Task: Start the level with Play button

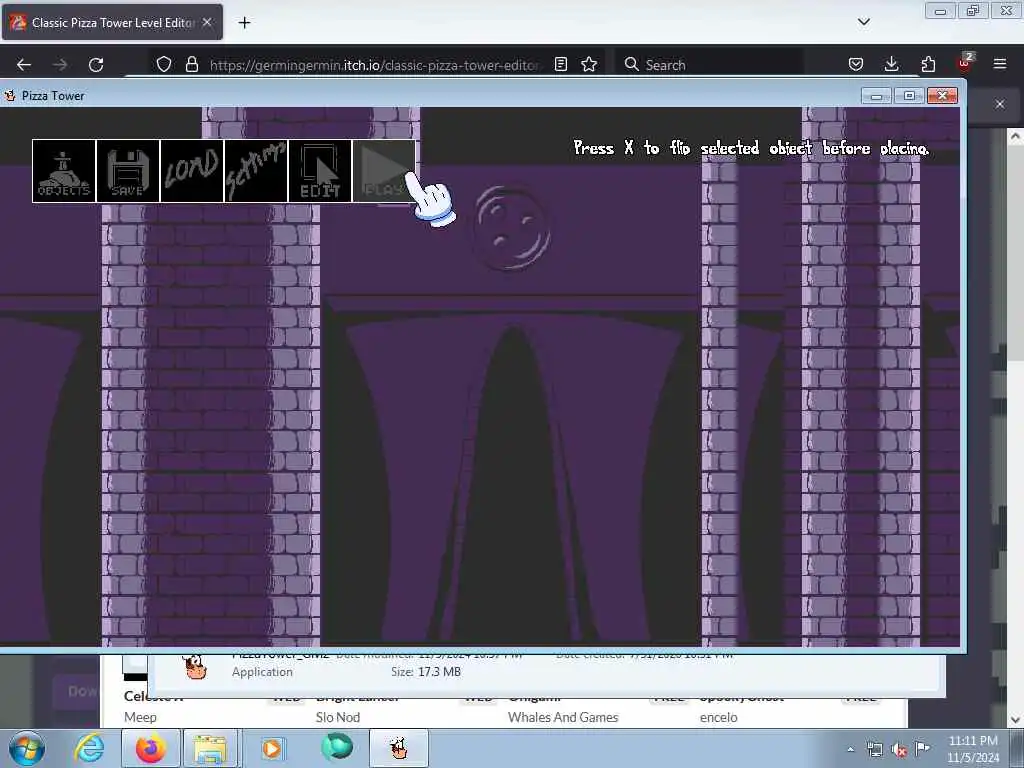Action: [384, 171]
